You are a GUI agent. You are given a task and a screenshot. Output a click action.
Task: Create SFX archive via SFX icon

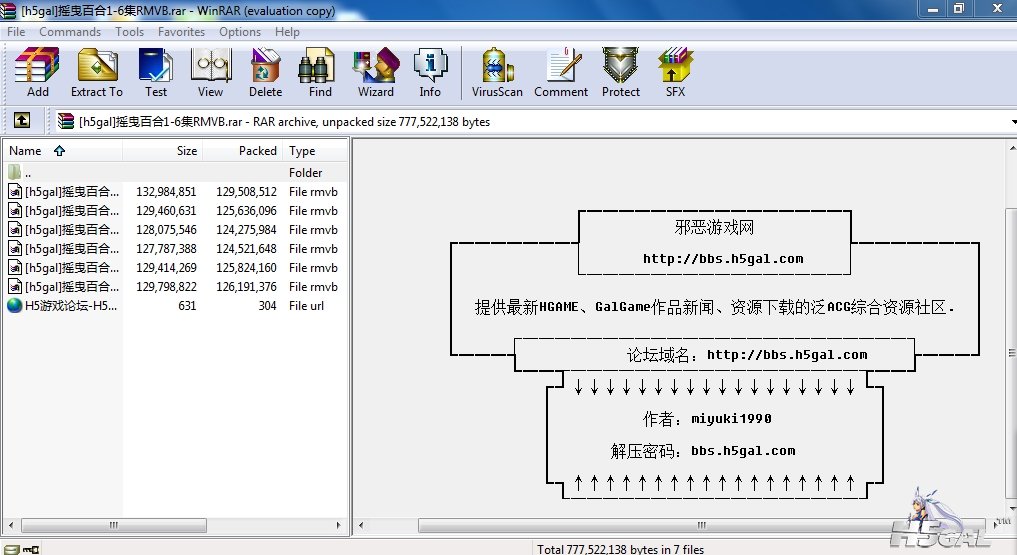[675, 73]
